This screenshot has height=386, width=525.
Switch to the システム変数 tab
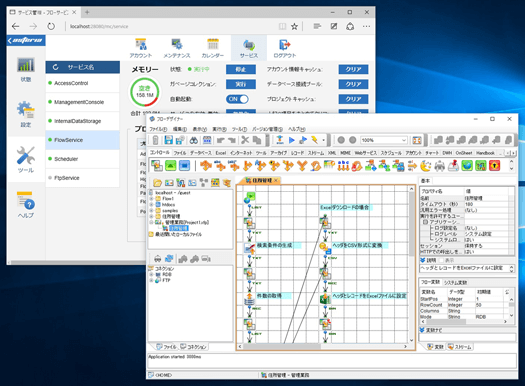coord(456,283)
